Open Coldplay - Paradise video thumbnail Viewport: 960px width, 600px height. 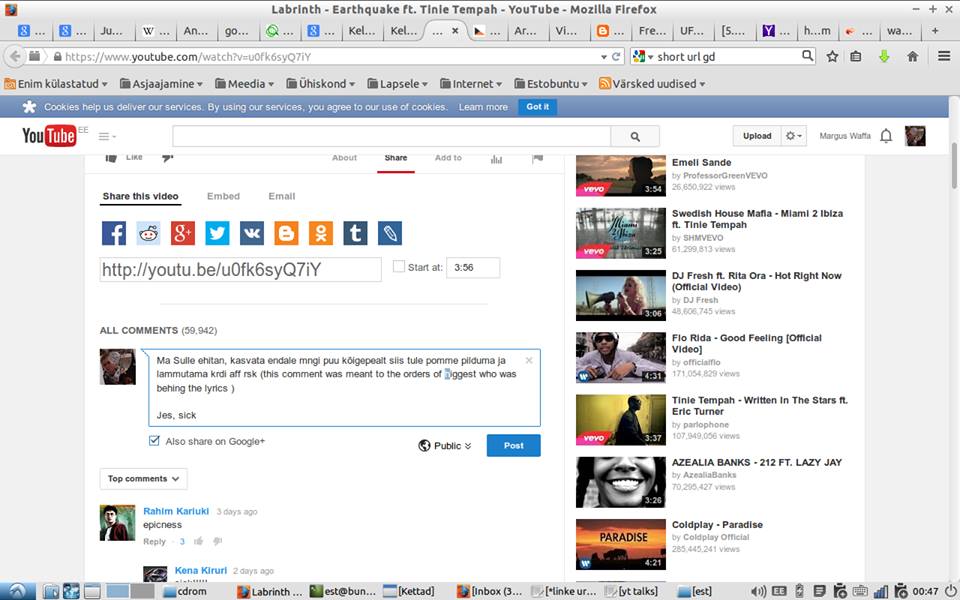tap(620, 544)
